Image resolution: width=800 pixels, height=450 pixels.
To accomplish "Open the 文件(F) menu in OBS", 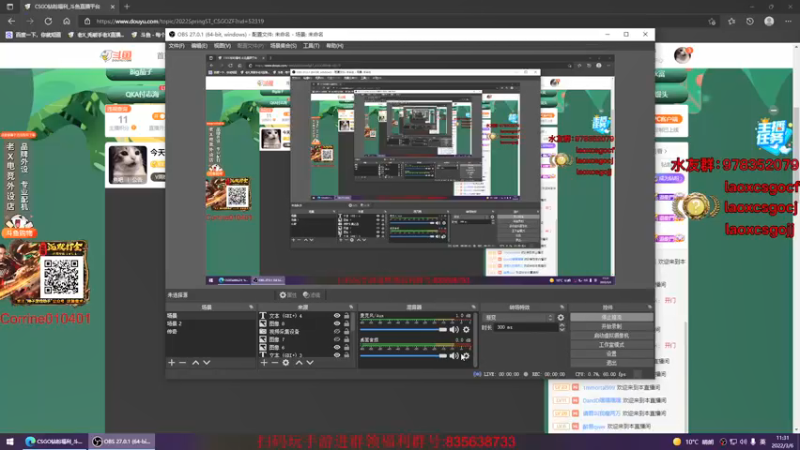I will tap(176, 46).
